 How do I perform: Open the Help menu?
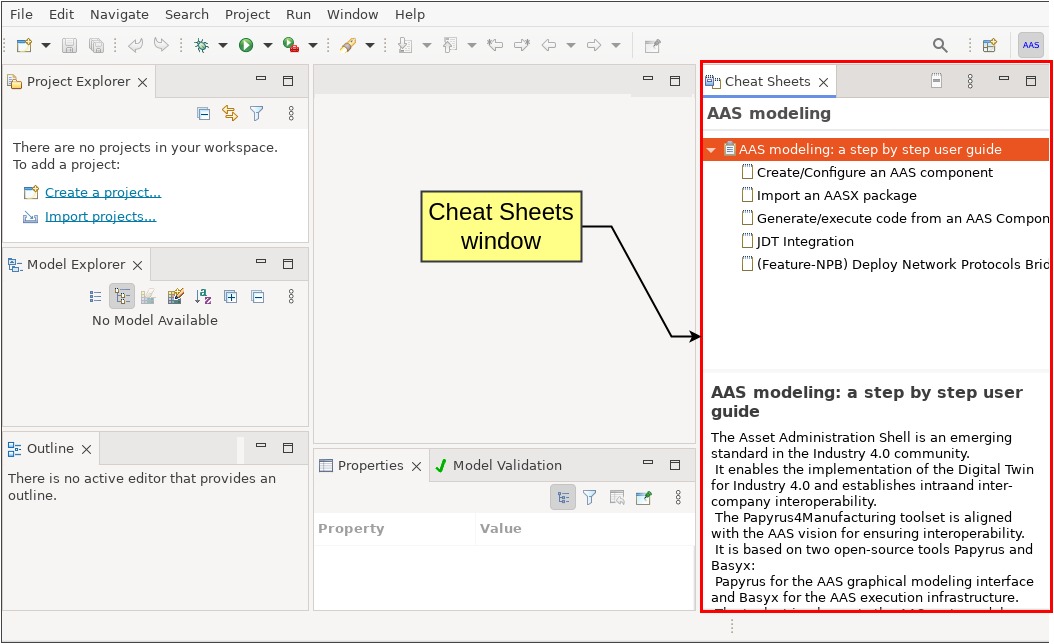point(409,14)
